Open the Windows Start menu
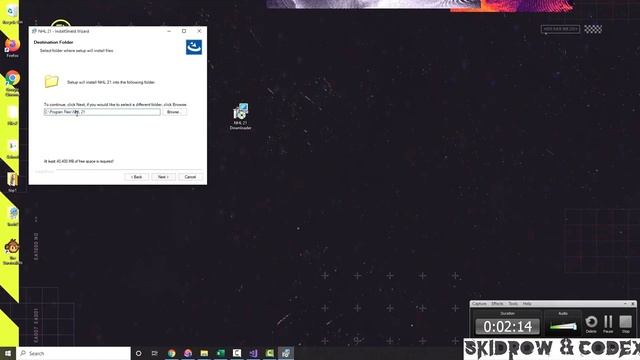The image size is (640, 360). (x=8, y=353)
